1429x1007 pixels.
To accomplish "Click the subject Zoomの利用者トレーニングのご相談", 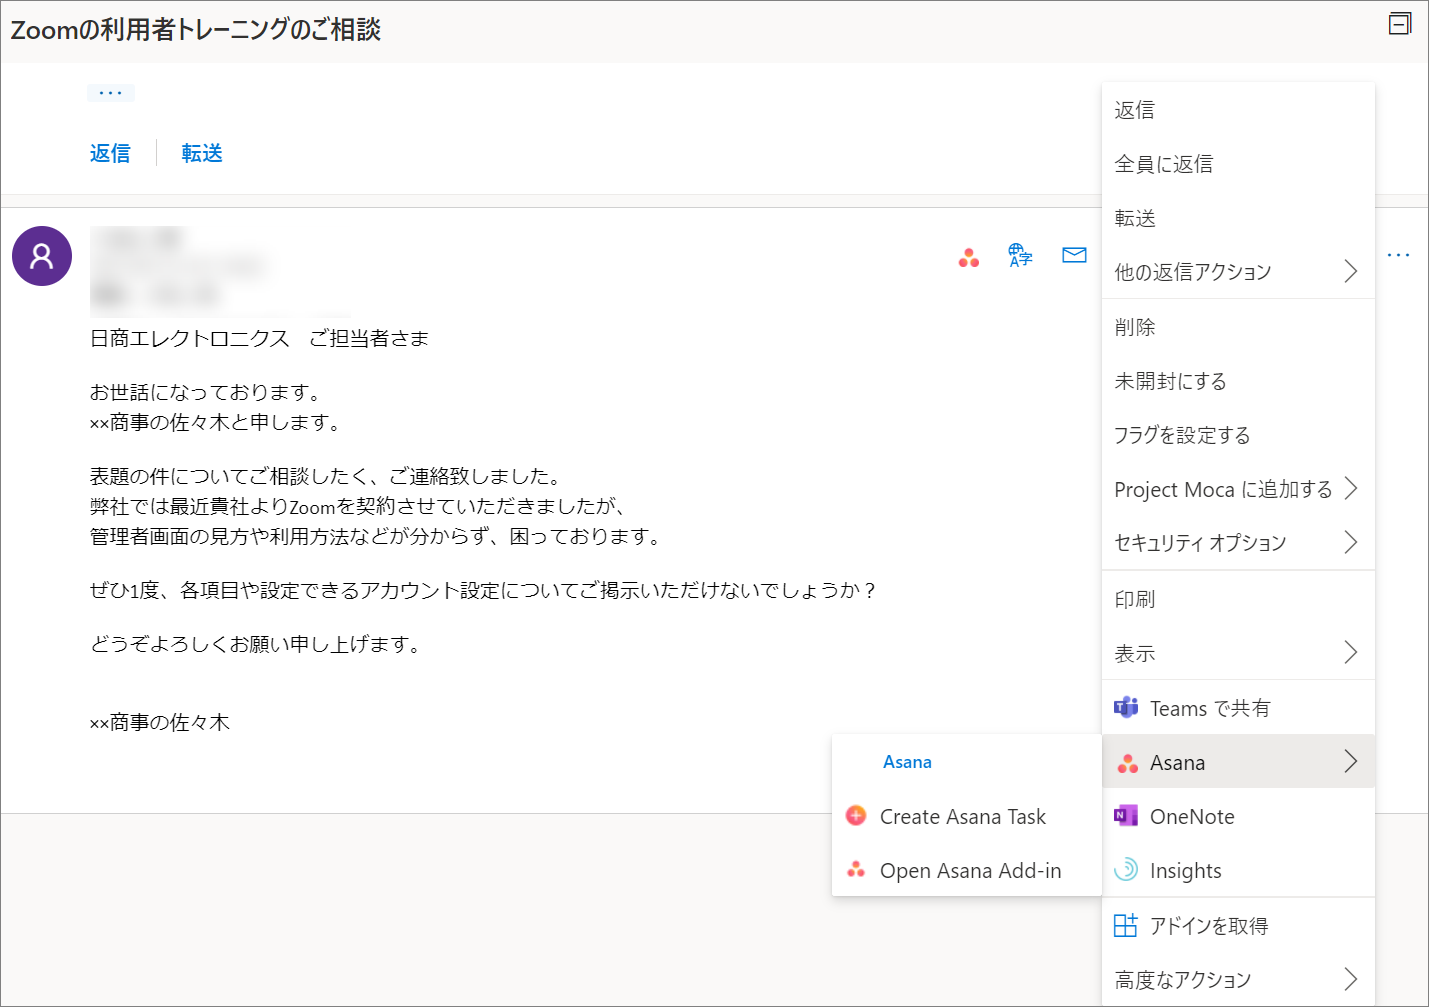I will pyautogui.click(x=196, y=30).
